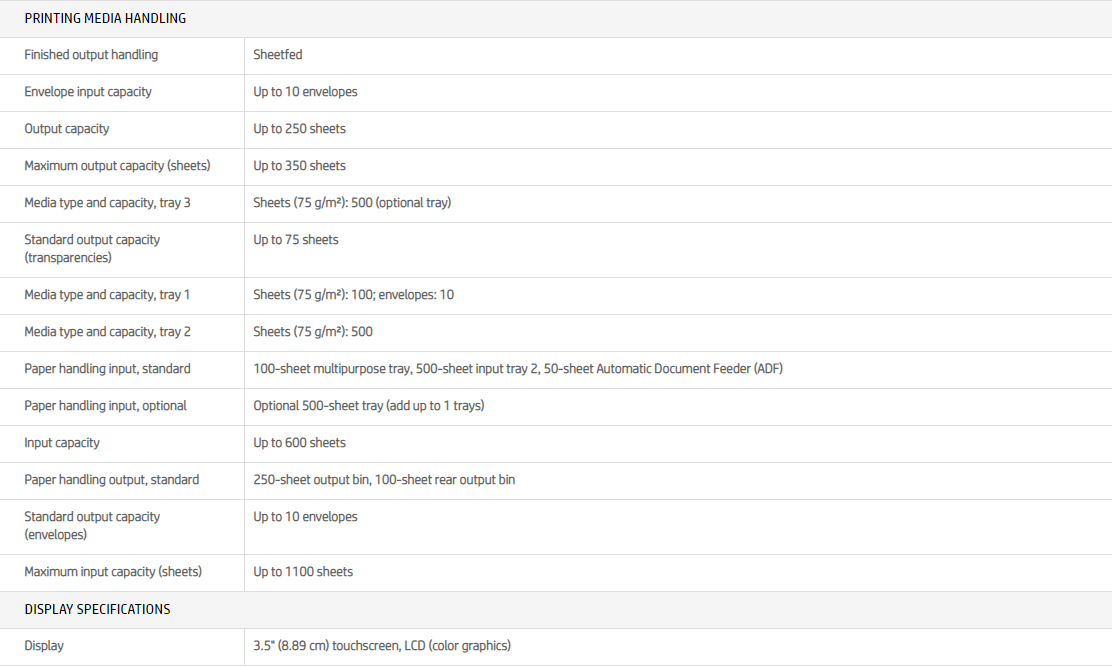
Task: Click the tray 1 'envelopes: 10' value
Action: [x=416, y=295]
